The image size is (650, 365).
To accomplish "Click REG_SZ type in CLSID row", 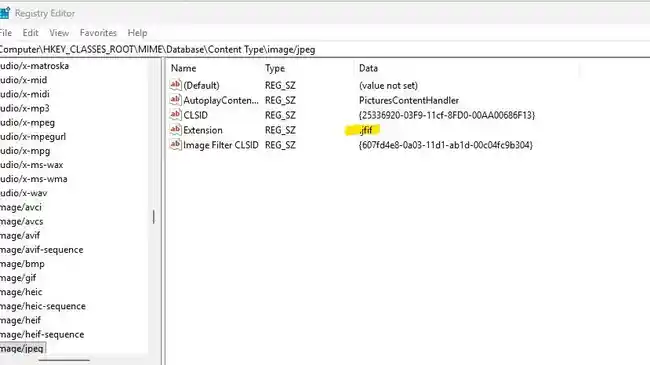I will pyautogui.click(x=280, y=115).
